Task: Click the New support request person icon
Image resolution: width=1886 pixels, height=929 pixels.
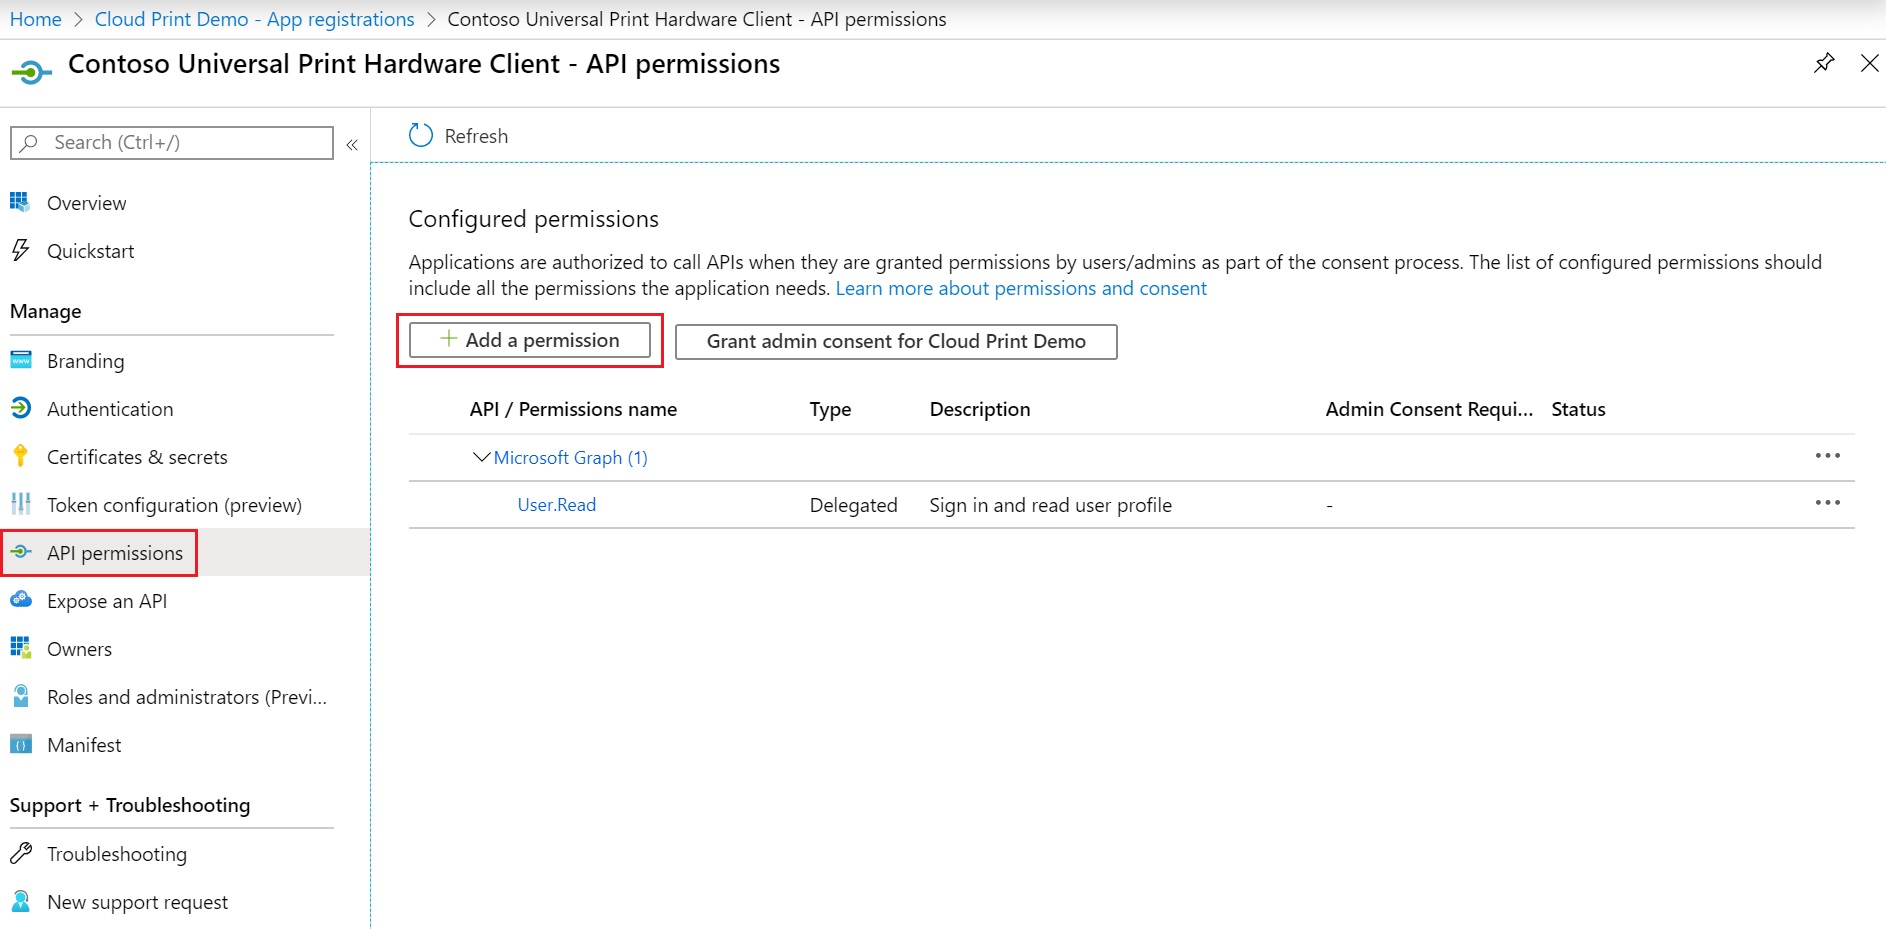Action: (21, 901)
